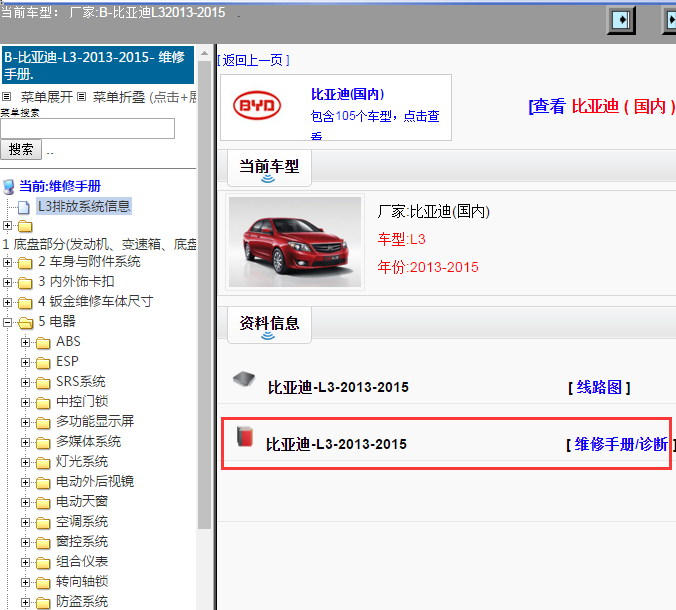Expand the 灯光系统 tree node
This screenshot has width=676, height=610.
(25, 463)
